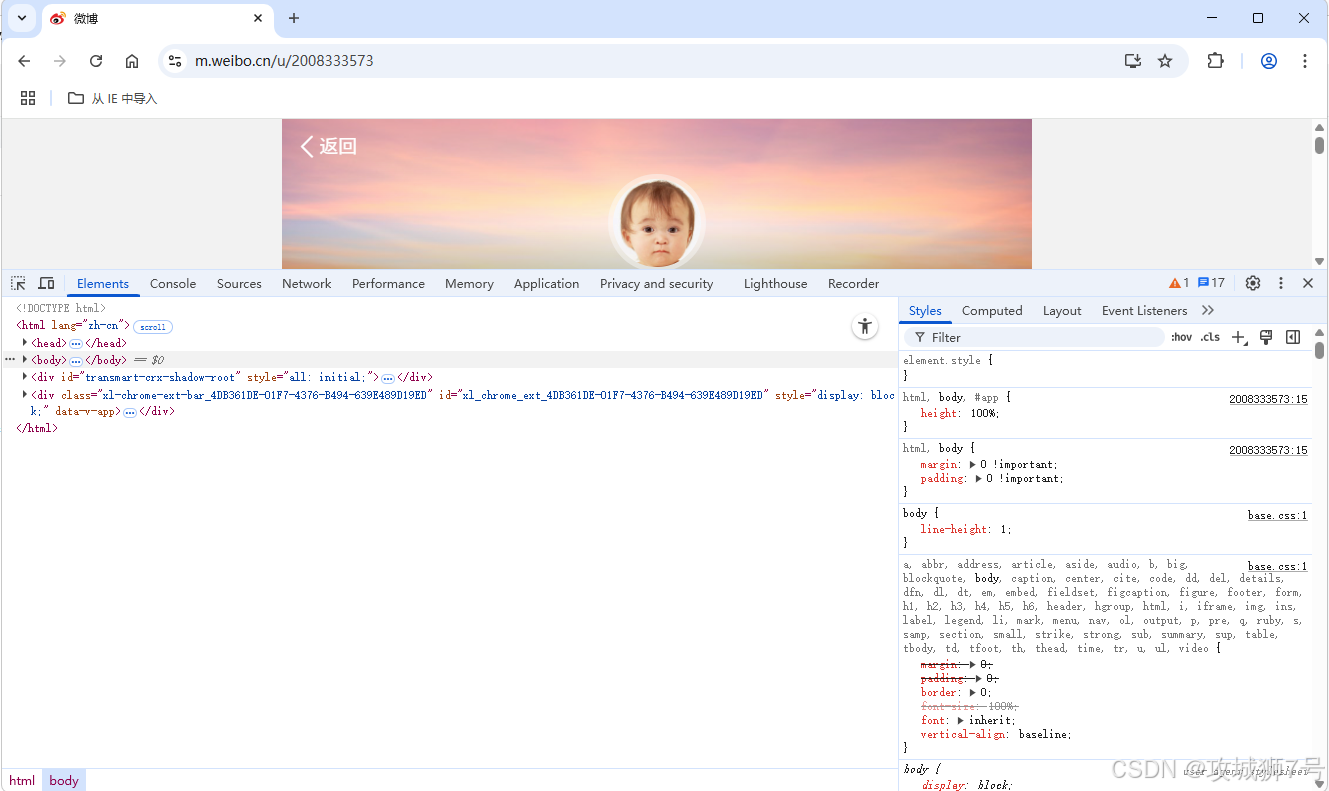
Task: Click the accessibility tree toggle button
Action: tap(865, 326)
